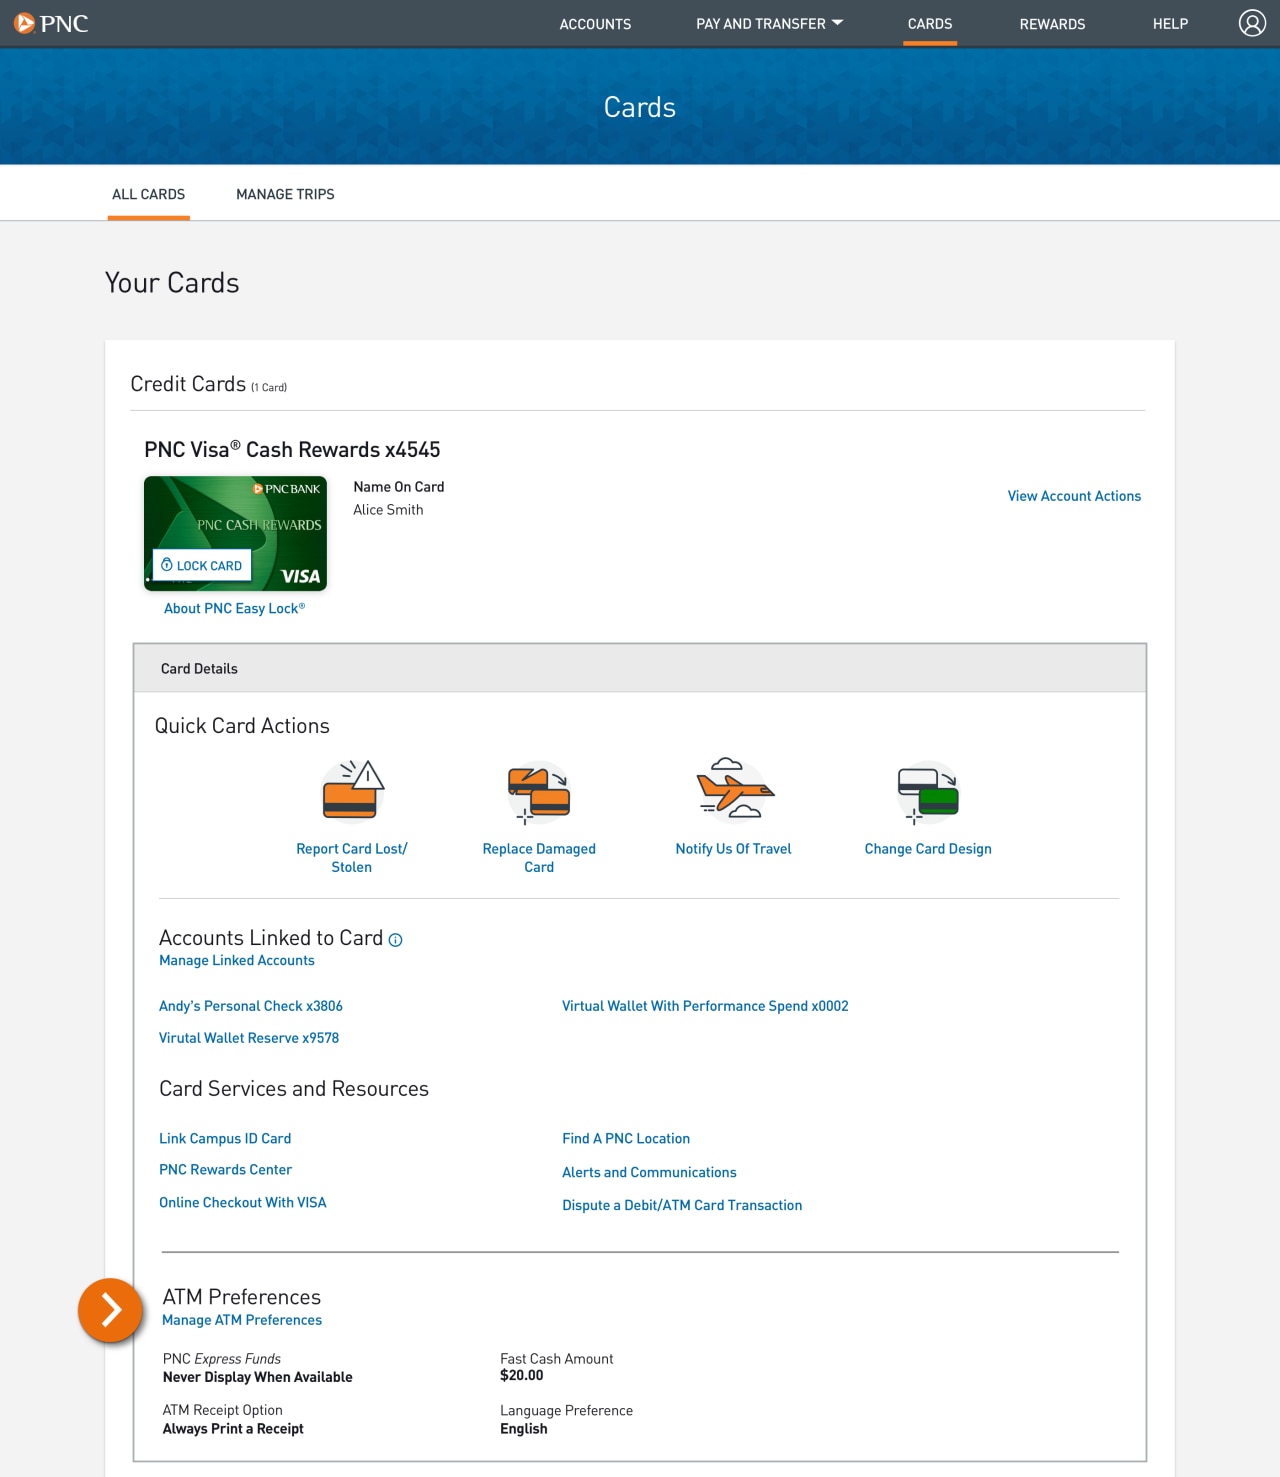The width and height of the screenshot is (1280, 1477).
Task: Click the Lock Card button on the card image
Action: (x=200, y=565)
